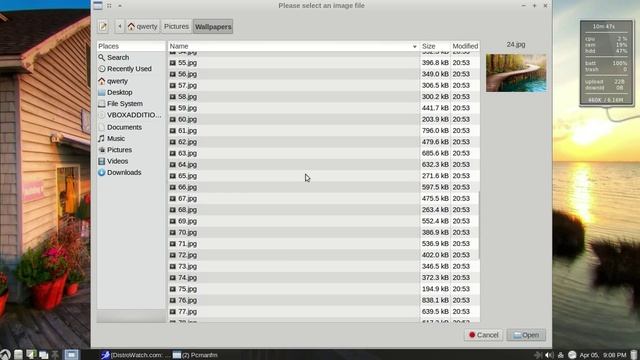Toggle the type-a-file-name edit button
640x360 pixels.
[x=103, y=27]
